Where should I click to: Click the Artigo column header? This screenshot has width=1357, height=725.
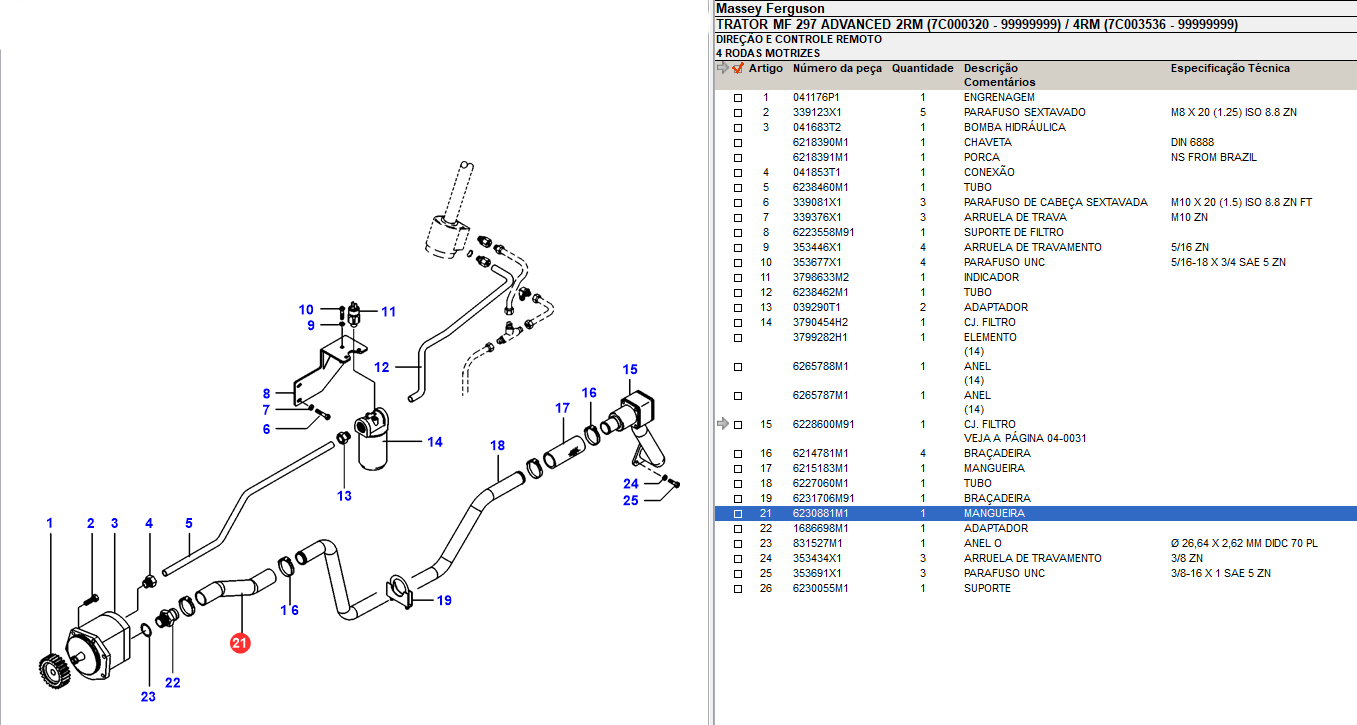pyautogui.click(x=766, y=68)
